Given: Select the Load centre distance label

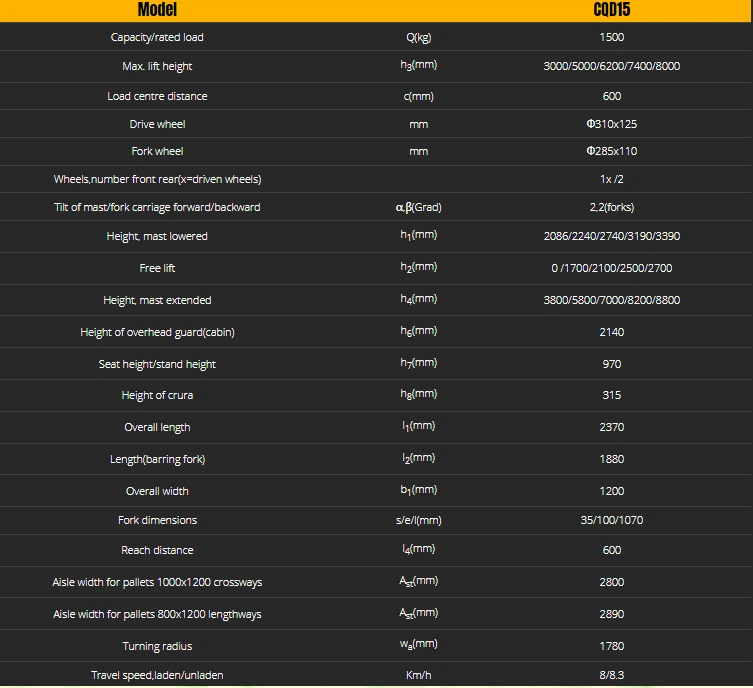Looking at the screenshot, I should tap(157, 96).
